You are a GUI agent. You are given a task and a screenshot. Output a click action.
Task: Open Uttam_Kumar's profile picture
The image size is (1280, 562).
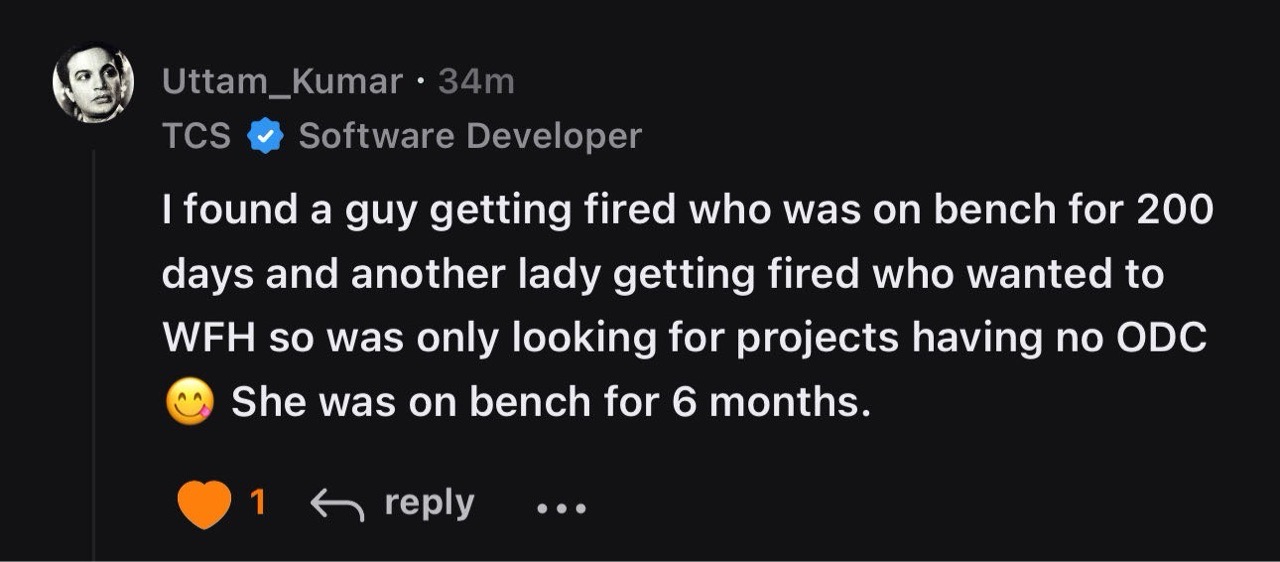coord(94,83)
